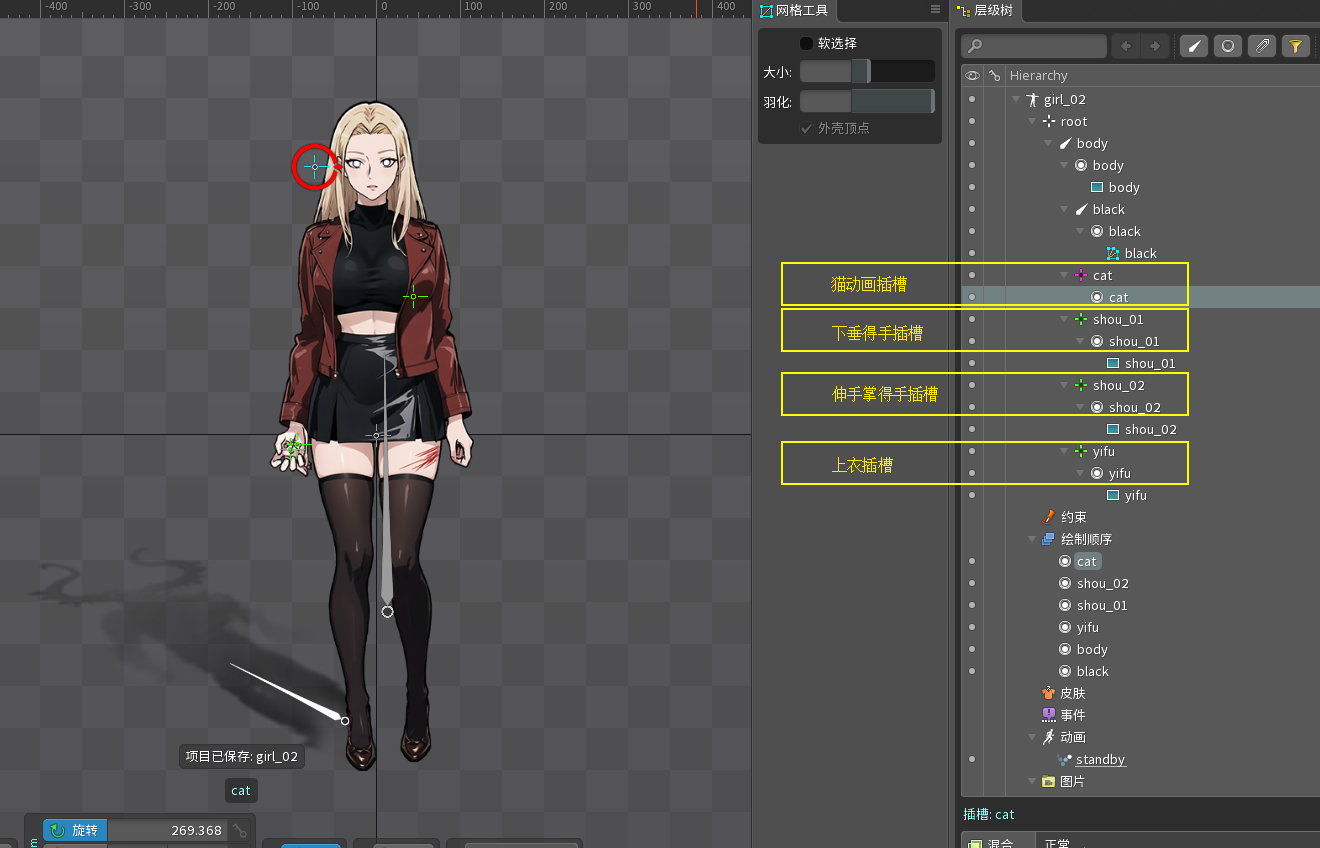Click the attachment filter paperclip button
1320x848 pixels.
click(1262, 46)
